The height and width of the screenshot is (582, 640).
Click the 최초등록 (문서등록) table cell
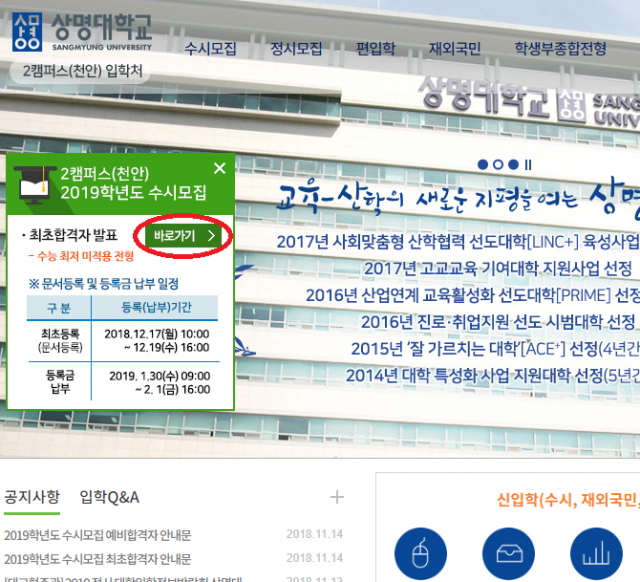[60, 340]
